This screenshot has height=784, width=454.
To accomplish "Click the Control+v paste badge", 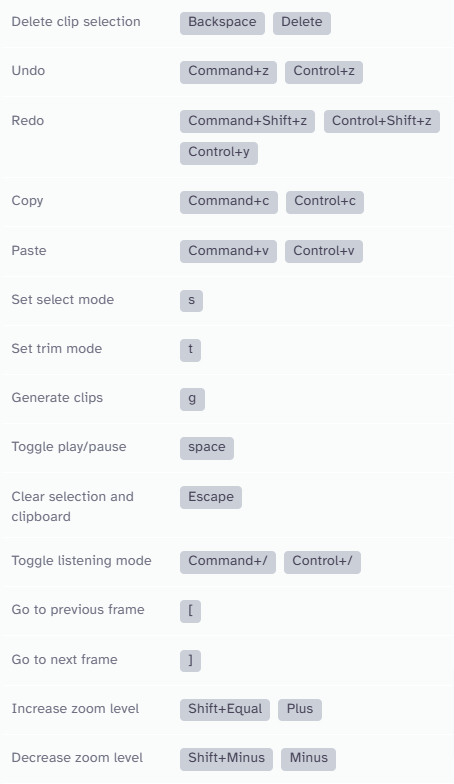I will tap(324, 251).
